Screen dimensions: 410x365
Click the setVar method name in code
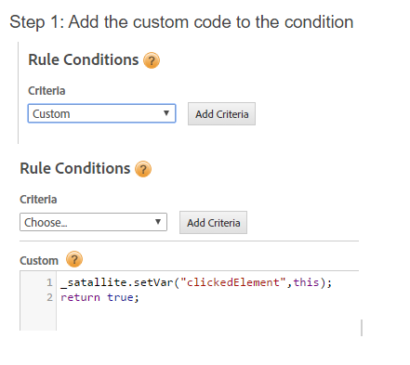153,282
